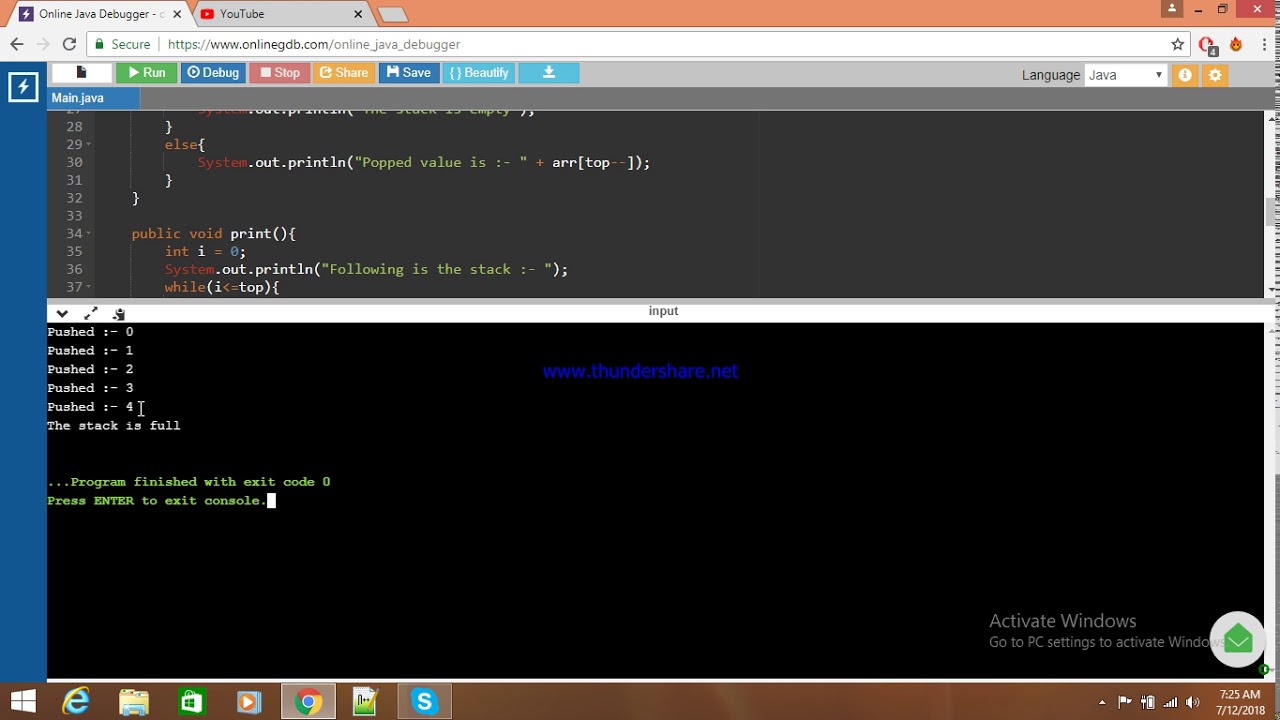Bookmark this page with the star
Viewport: 1280px width, 720px height.
(x=1177, y=44)
